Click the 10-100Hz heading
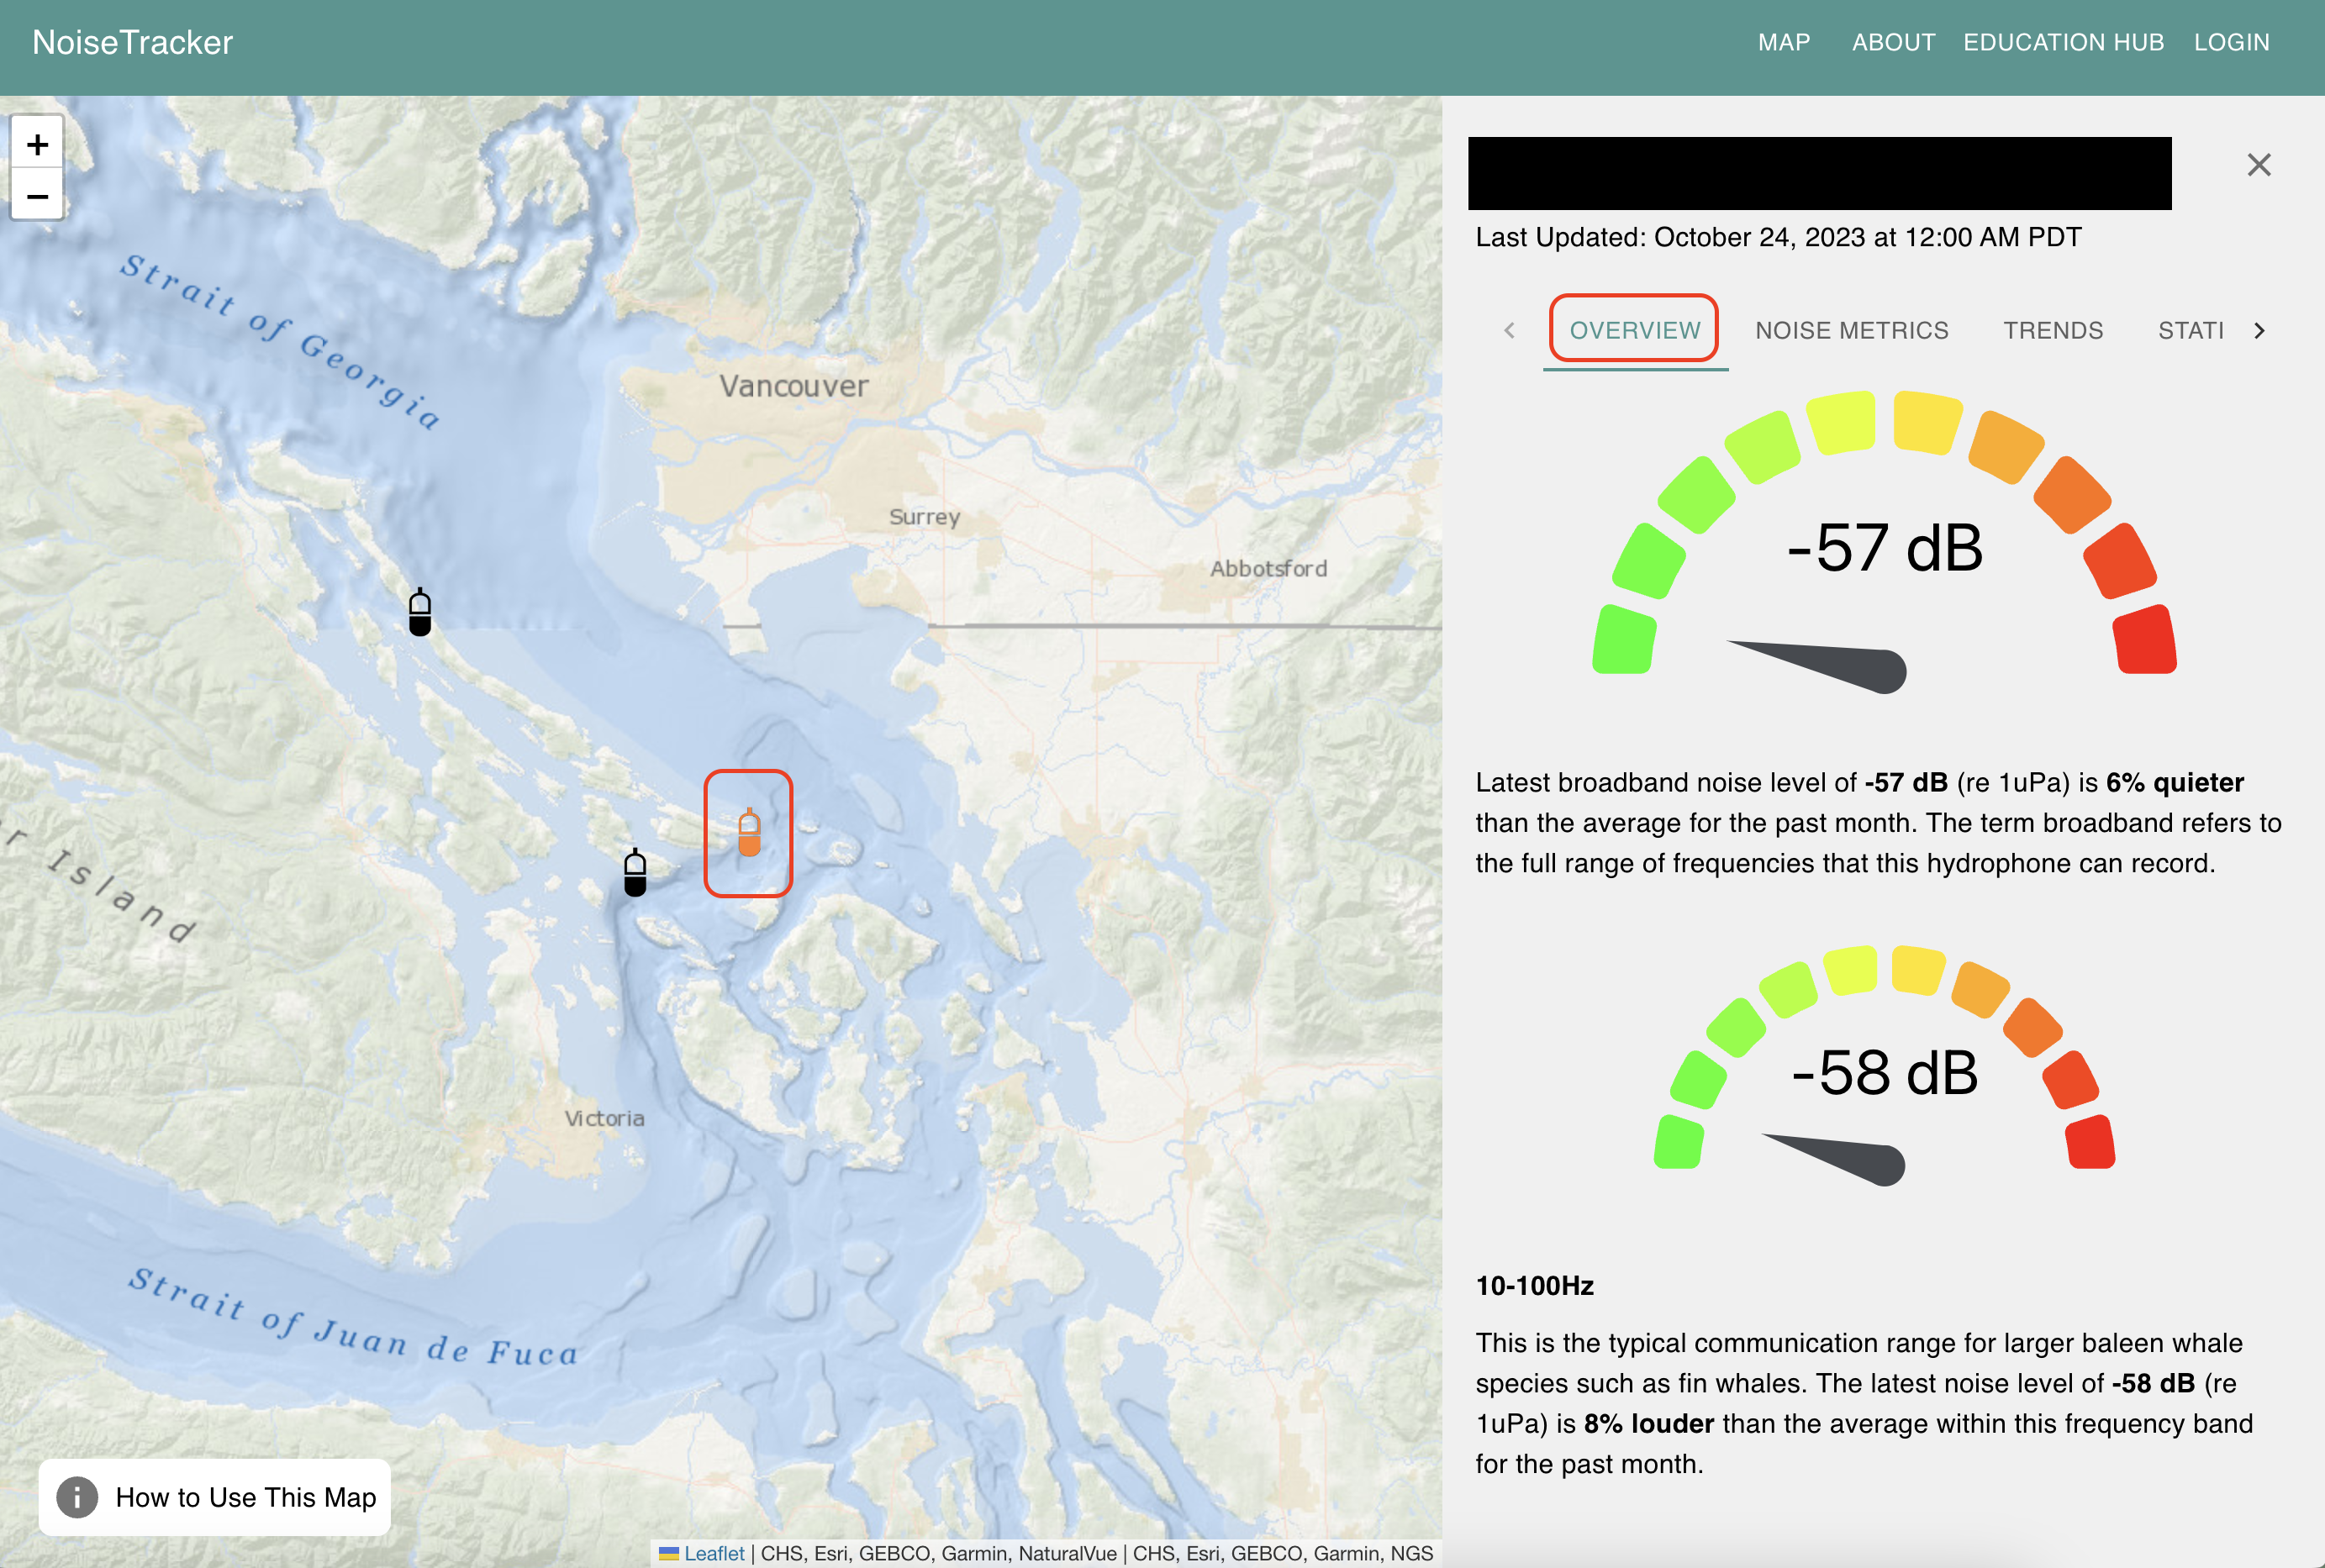Screen dimensions: 2325x1568 click(x=1534, y=1285)
